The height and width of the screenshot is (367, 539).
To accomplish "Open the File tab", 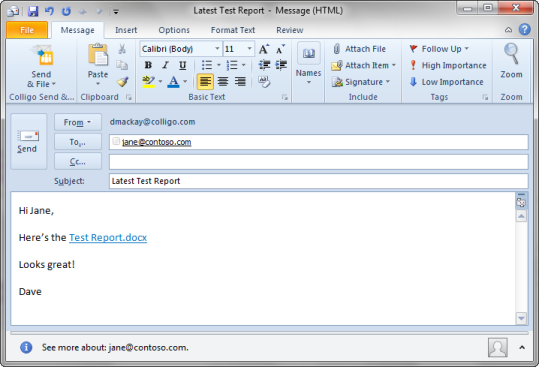I will point(27,30).
